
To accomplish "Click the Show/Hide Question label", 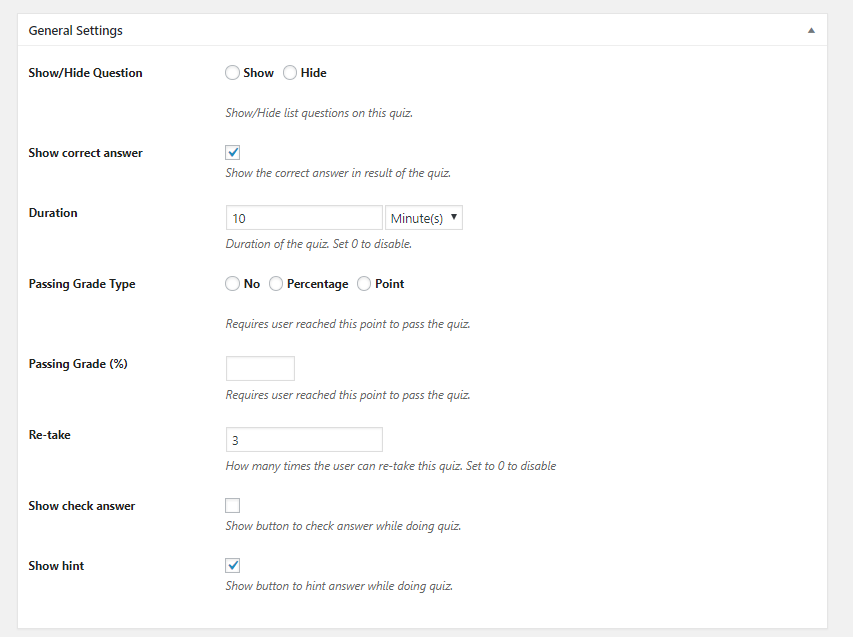I will pyautogui.click(x=85, y=73).
